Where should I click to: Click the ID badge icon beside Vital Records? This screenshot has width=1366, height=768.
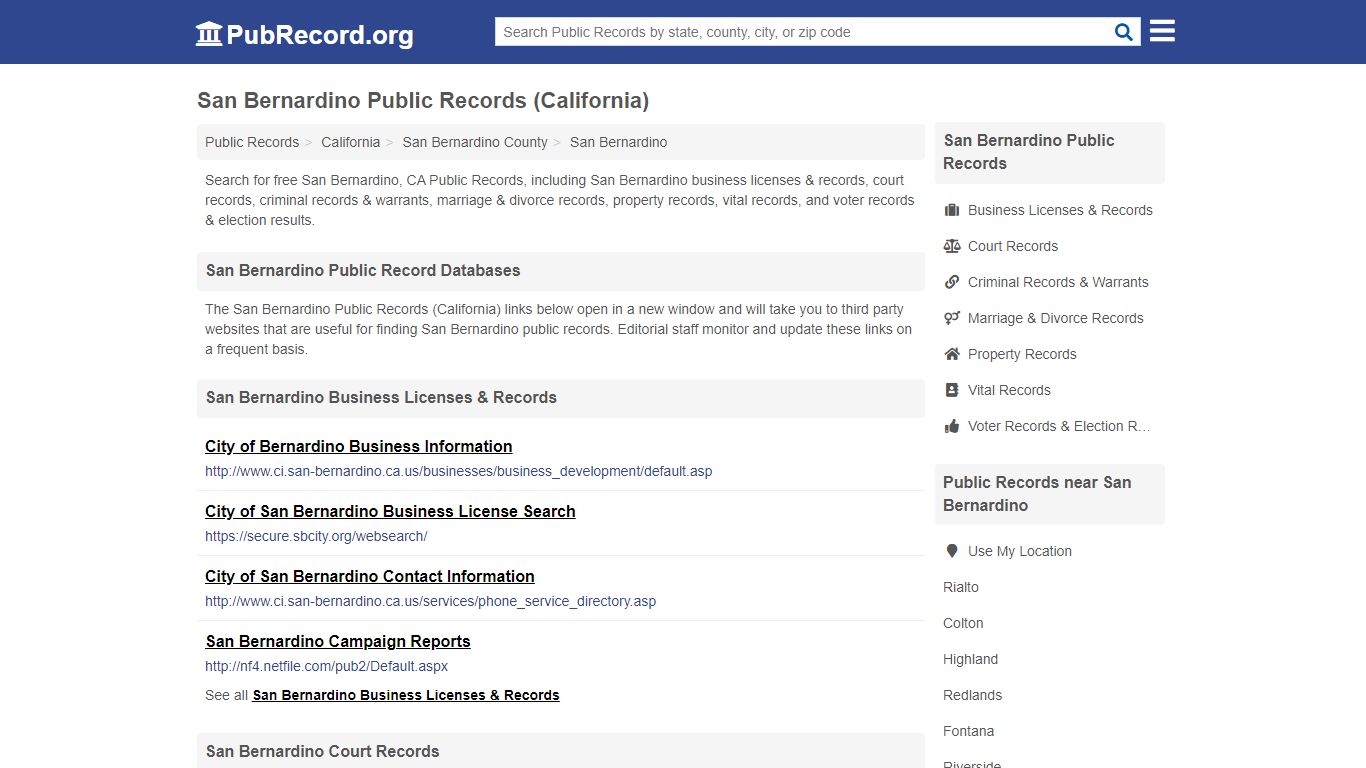[952, 390]
